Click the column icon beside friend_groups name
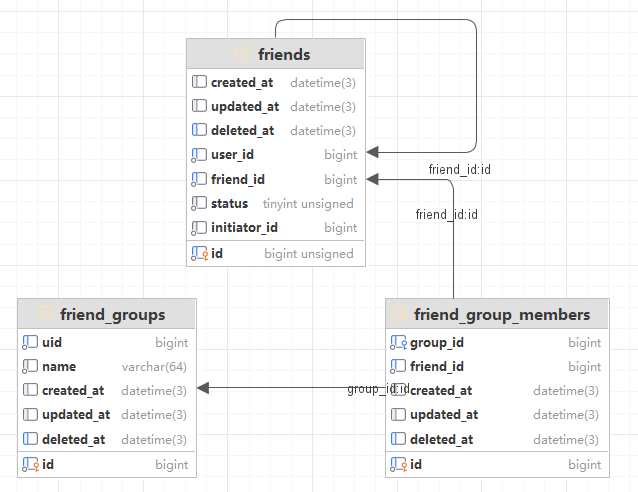This screenshot has height=492, width=638. coord(30,367)
